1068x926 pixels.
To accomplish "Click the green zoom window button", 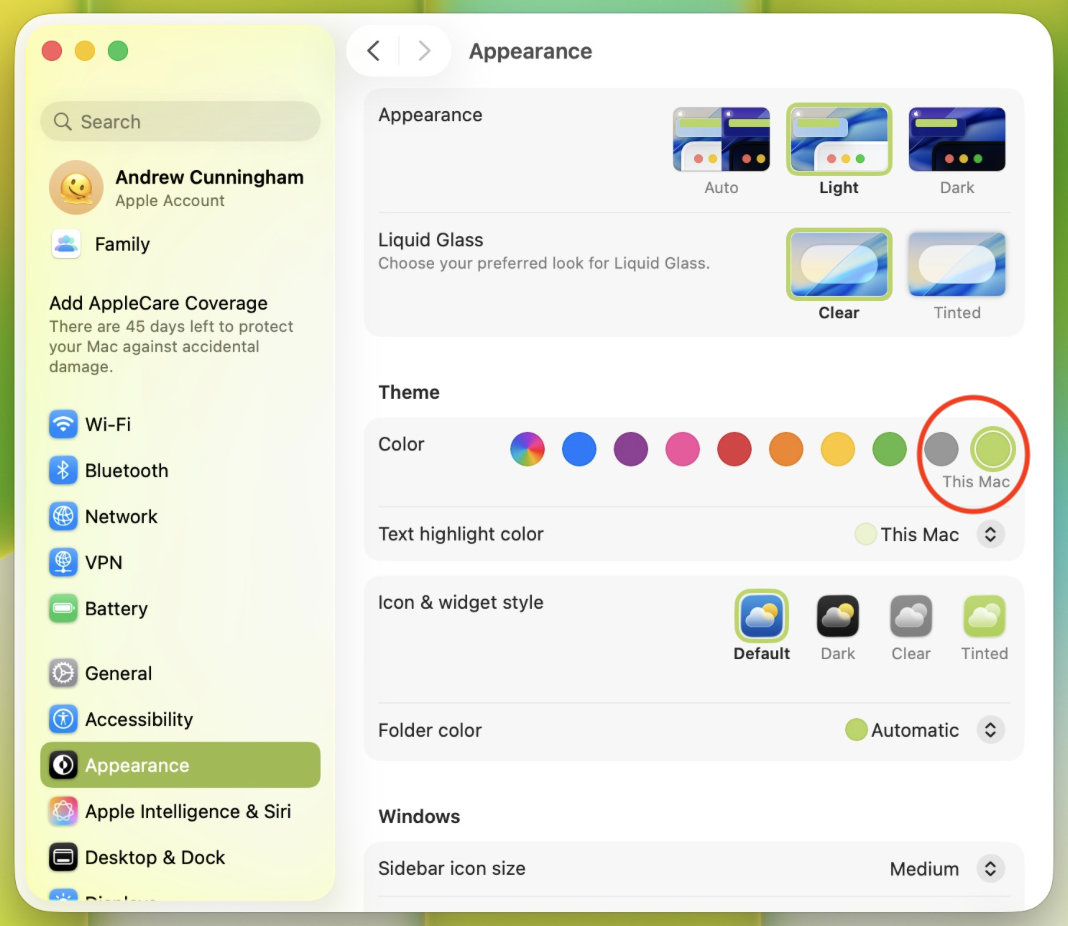I will tap(118, 50).
